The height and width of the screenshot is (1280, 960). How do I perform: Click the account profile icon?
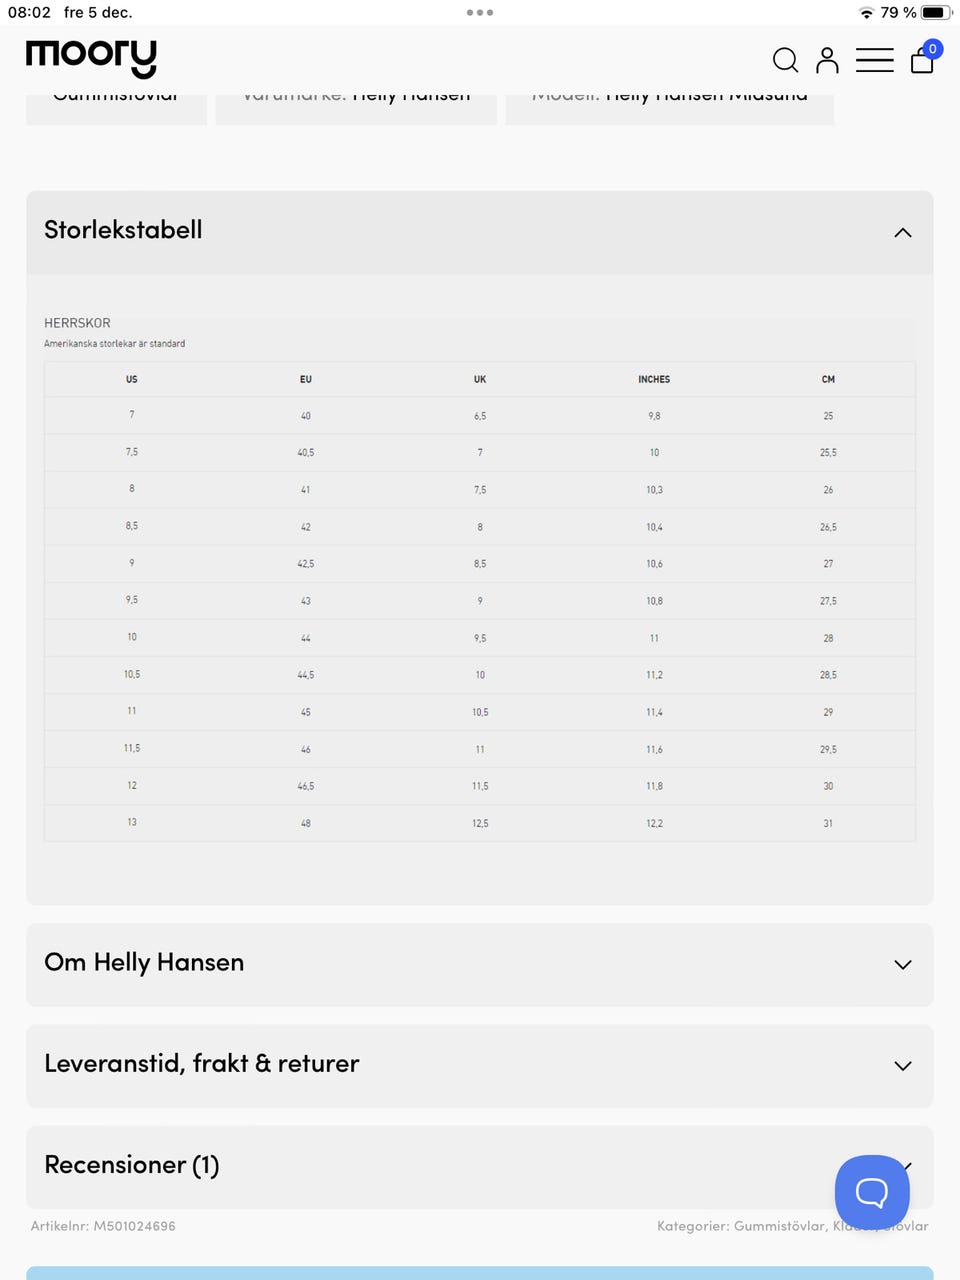827,60
